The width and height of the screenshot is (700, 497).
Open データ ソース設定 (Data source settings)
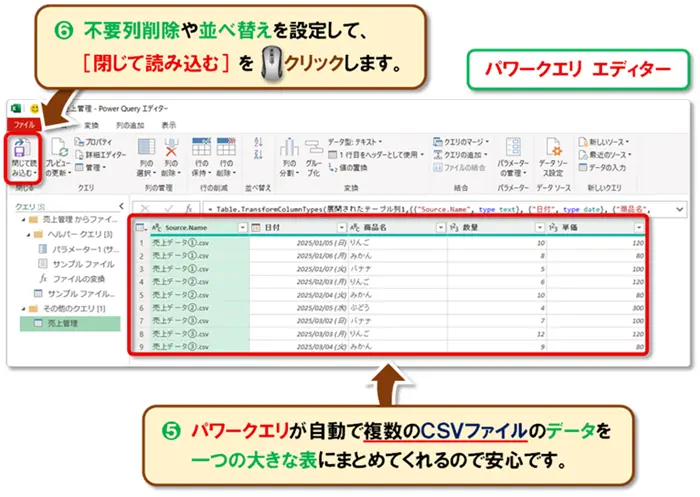pyautogui.click(x=553, y=158)
